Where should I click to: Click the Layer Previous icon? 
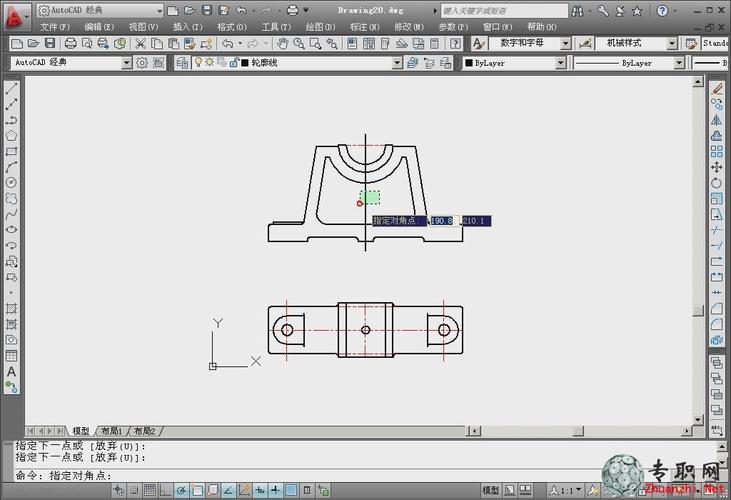click(428, 62)
